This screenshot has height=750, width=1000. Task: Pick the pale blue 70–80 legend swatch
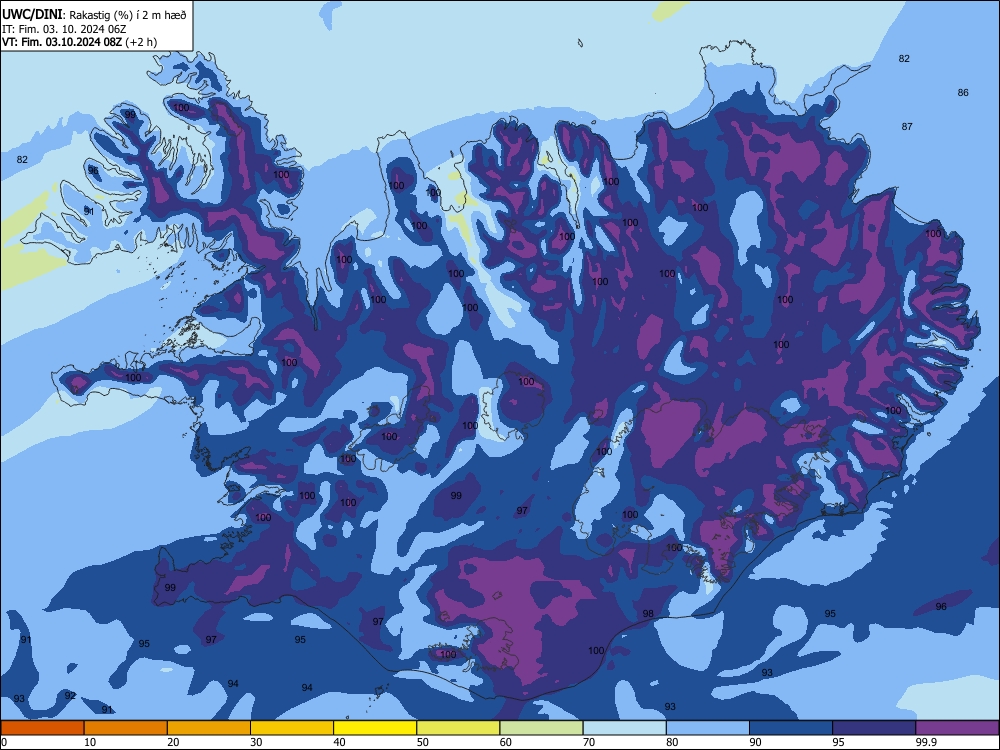point(624,728)
